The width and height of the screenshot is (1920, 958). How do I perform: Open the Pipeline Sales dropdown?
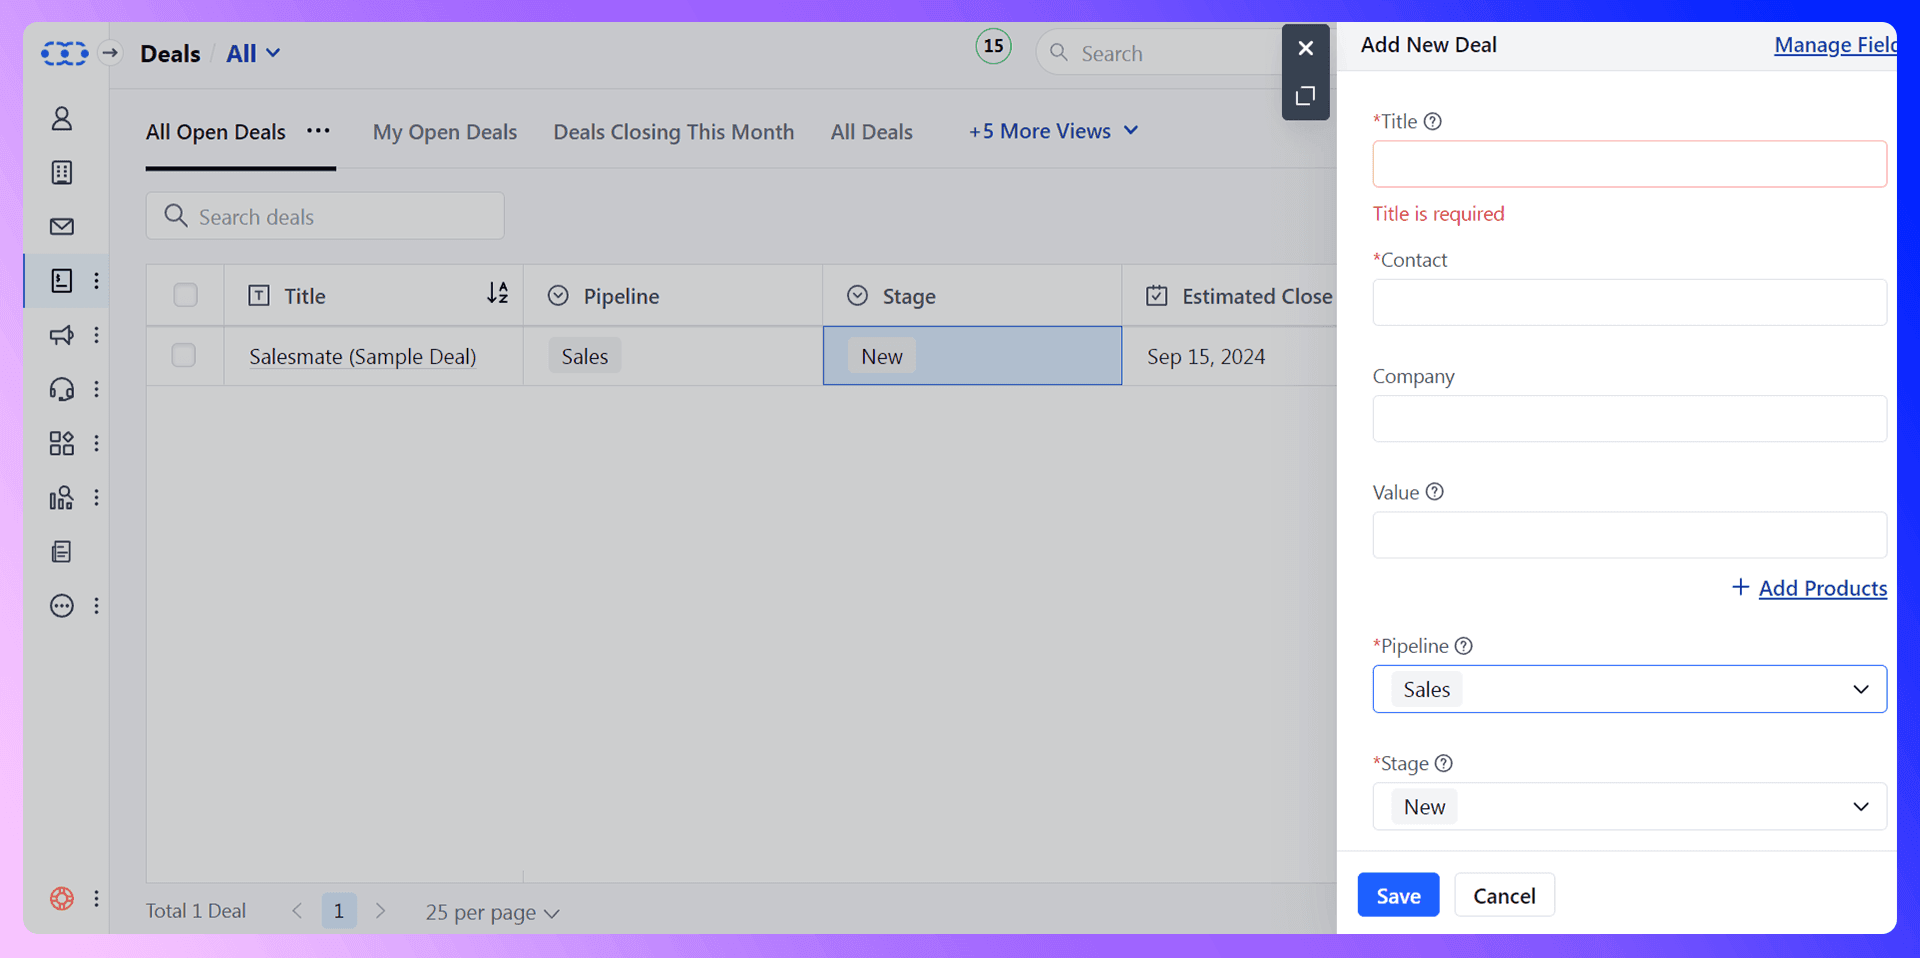tap(1629, 689)
